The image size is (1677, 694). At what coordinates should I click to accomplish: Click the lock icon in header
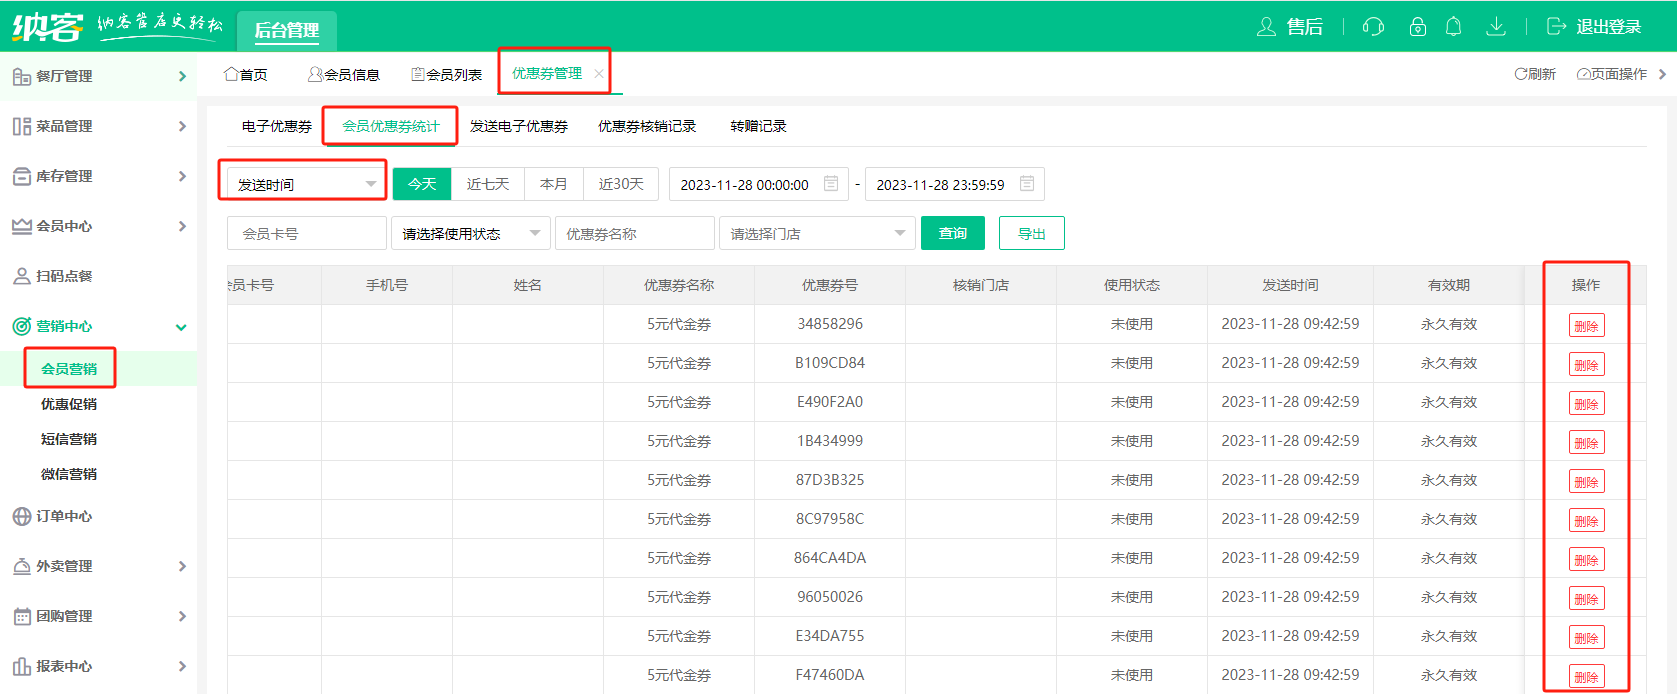[1417, 27]
